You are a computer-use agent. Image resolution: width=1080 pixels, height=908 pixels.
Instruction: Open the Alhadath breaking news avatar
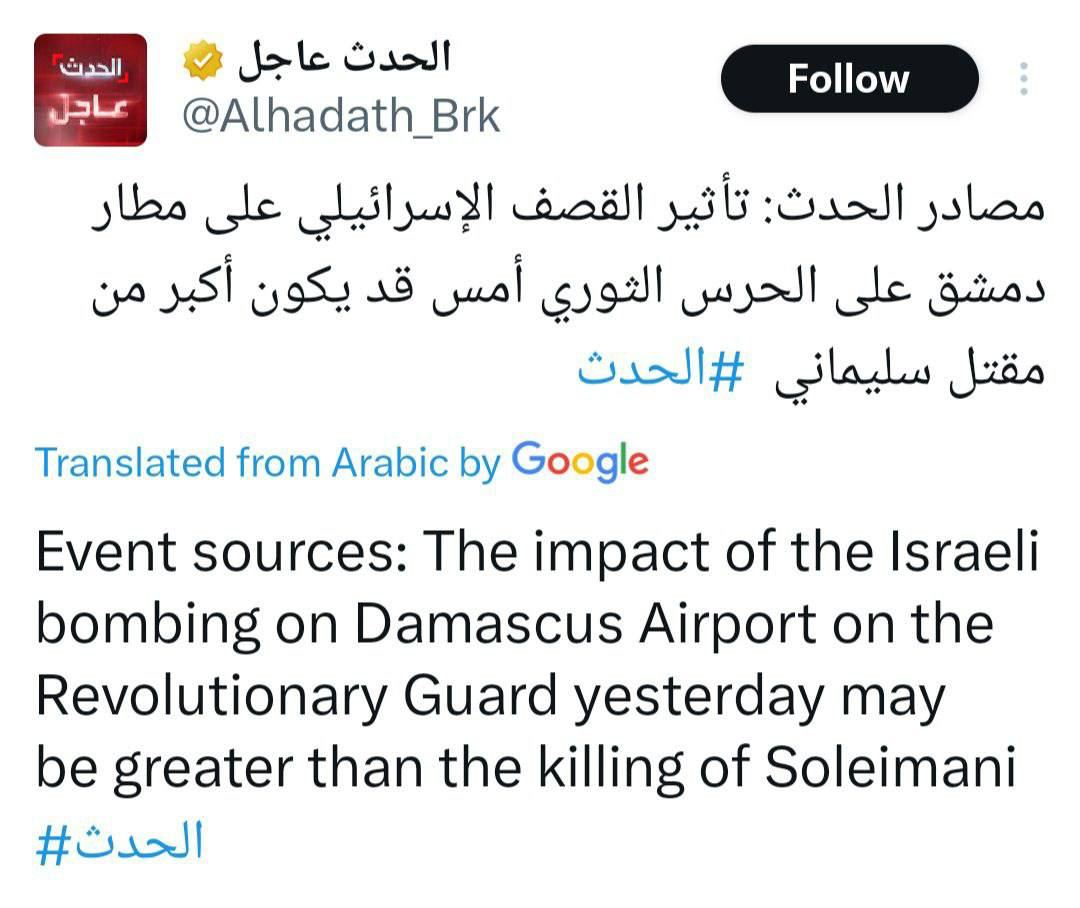(90, 90)
